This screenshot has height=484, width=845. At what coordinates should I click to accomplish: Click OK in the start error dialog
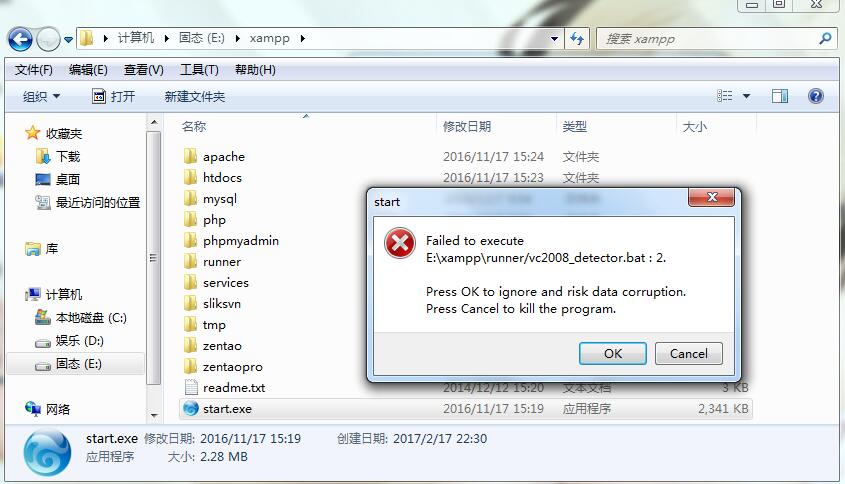click(x=613, y=354)
